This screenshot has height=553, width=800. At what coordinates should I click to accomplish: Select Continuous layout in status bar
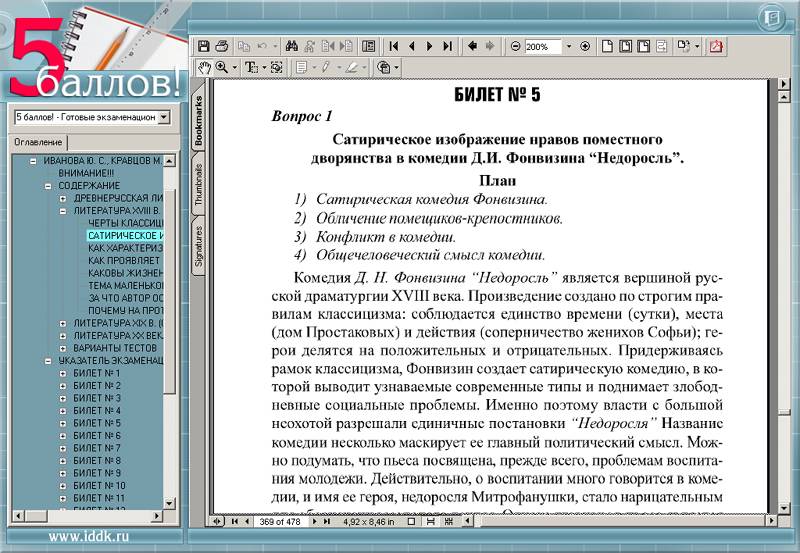431,522
